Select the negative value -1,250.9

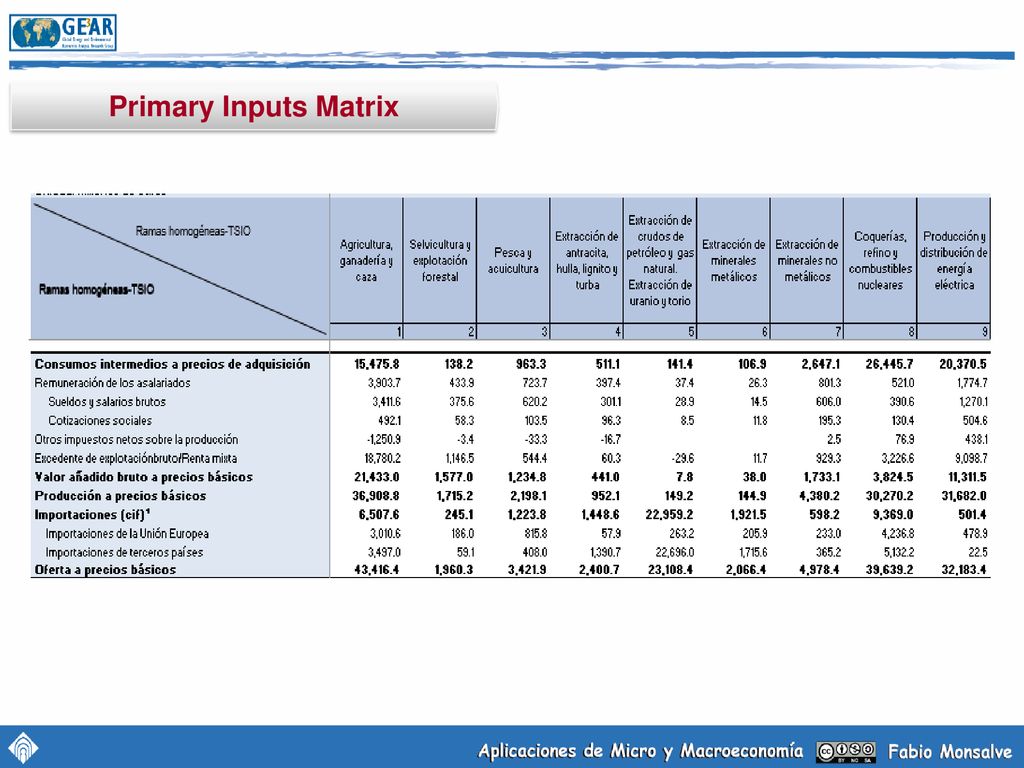point(383,440)
